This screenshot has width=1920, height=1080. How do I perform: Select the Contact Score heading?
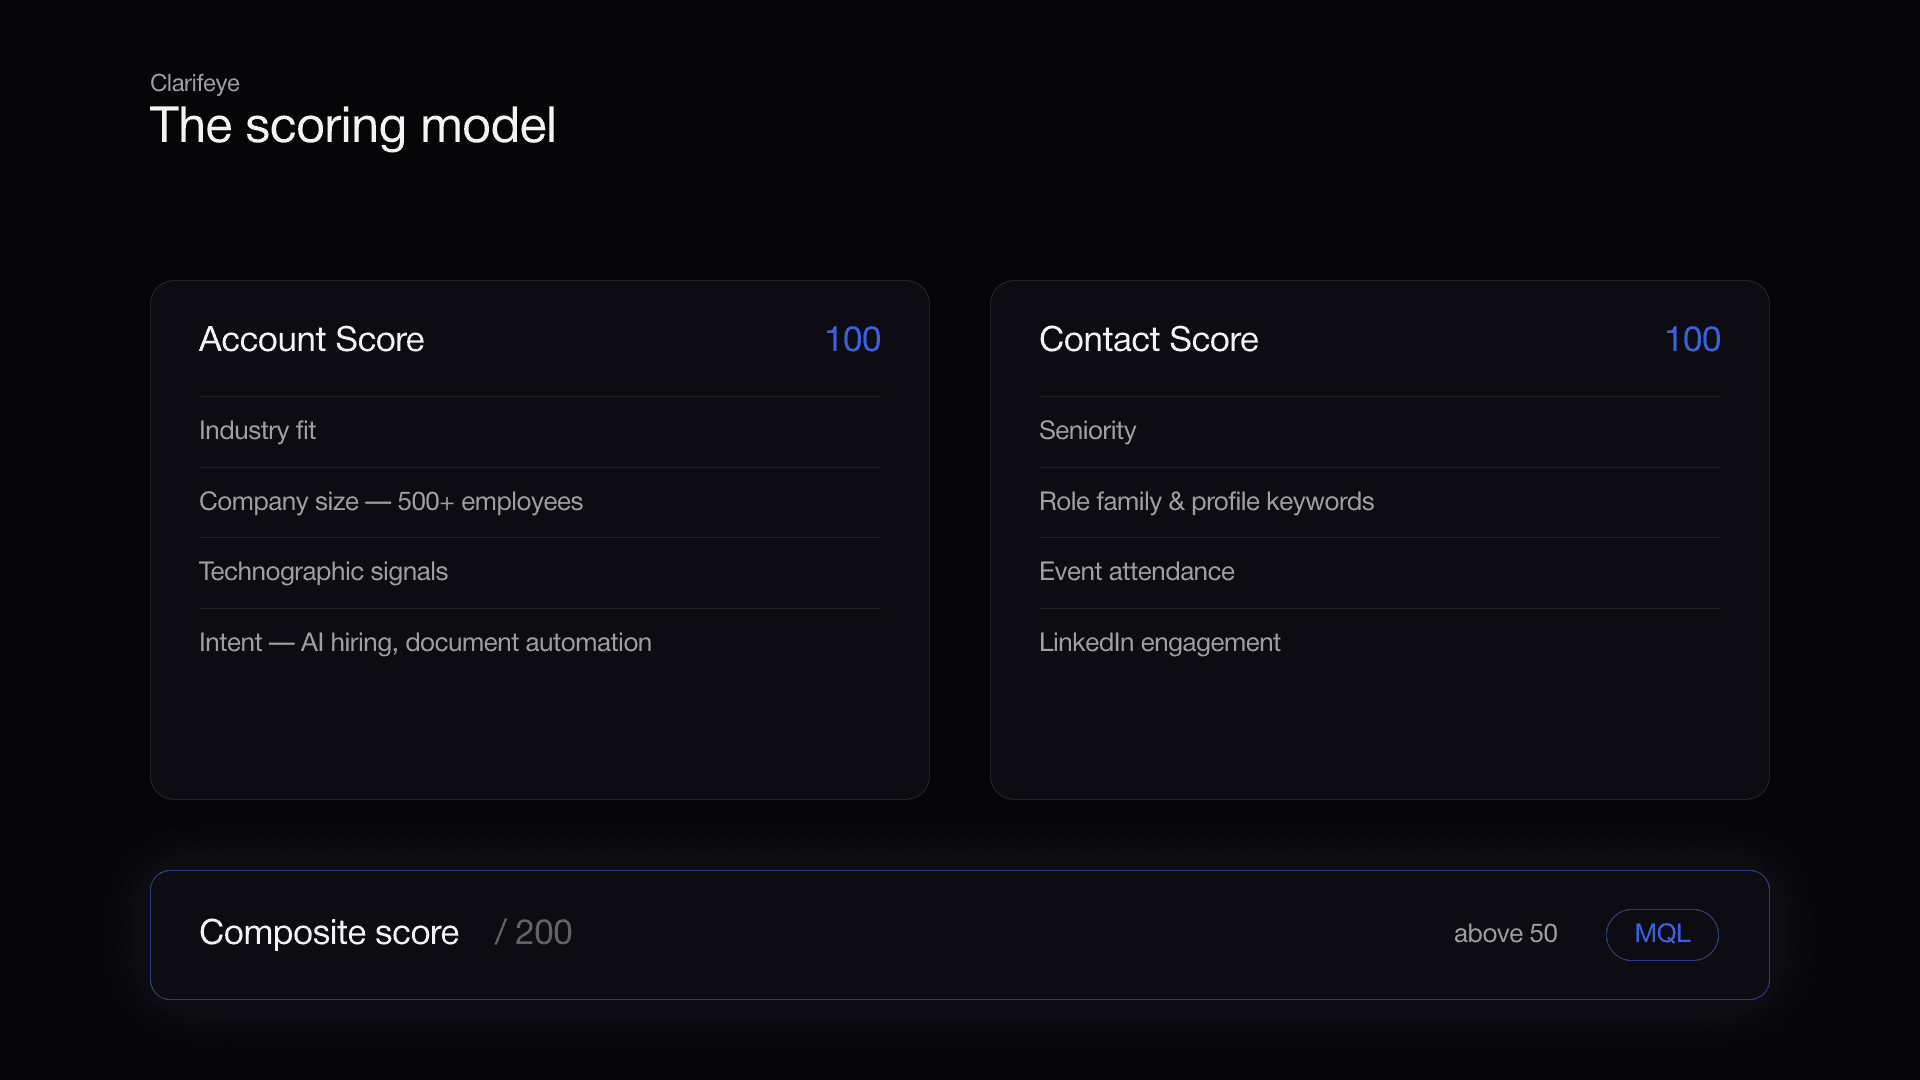1148,340
